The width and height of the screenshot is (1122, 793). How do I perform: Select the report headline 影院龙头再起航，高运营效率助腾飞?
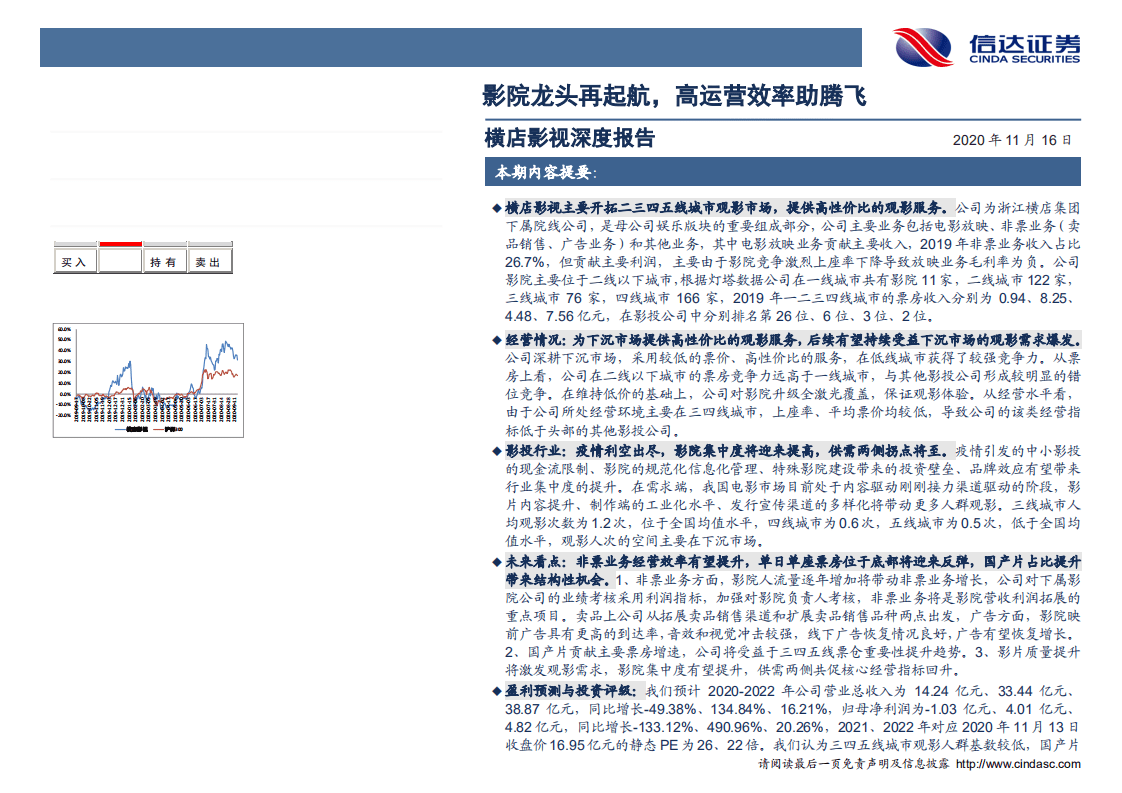point(672,98)
